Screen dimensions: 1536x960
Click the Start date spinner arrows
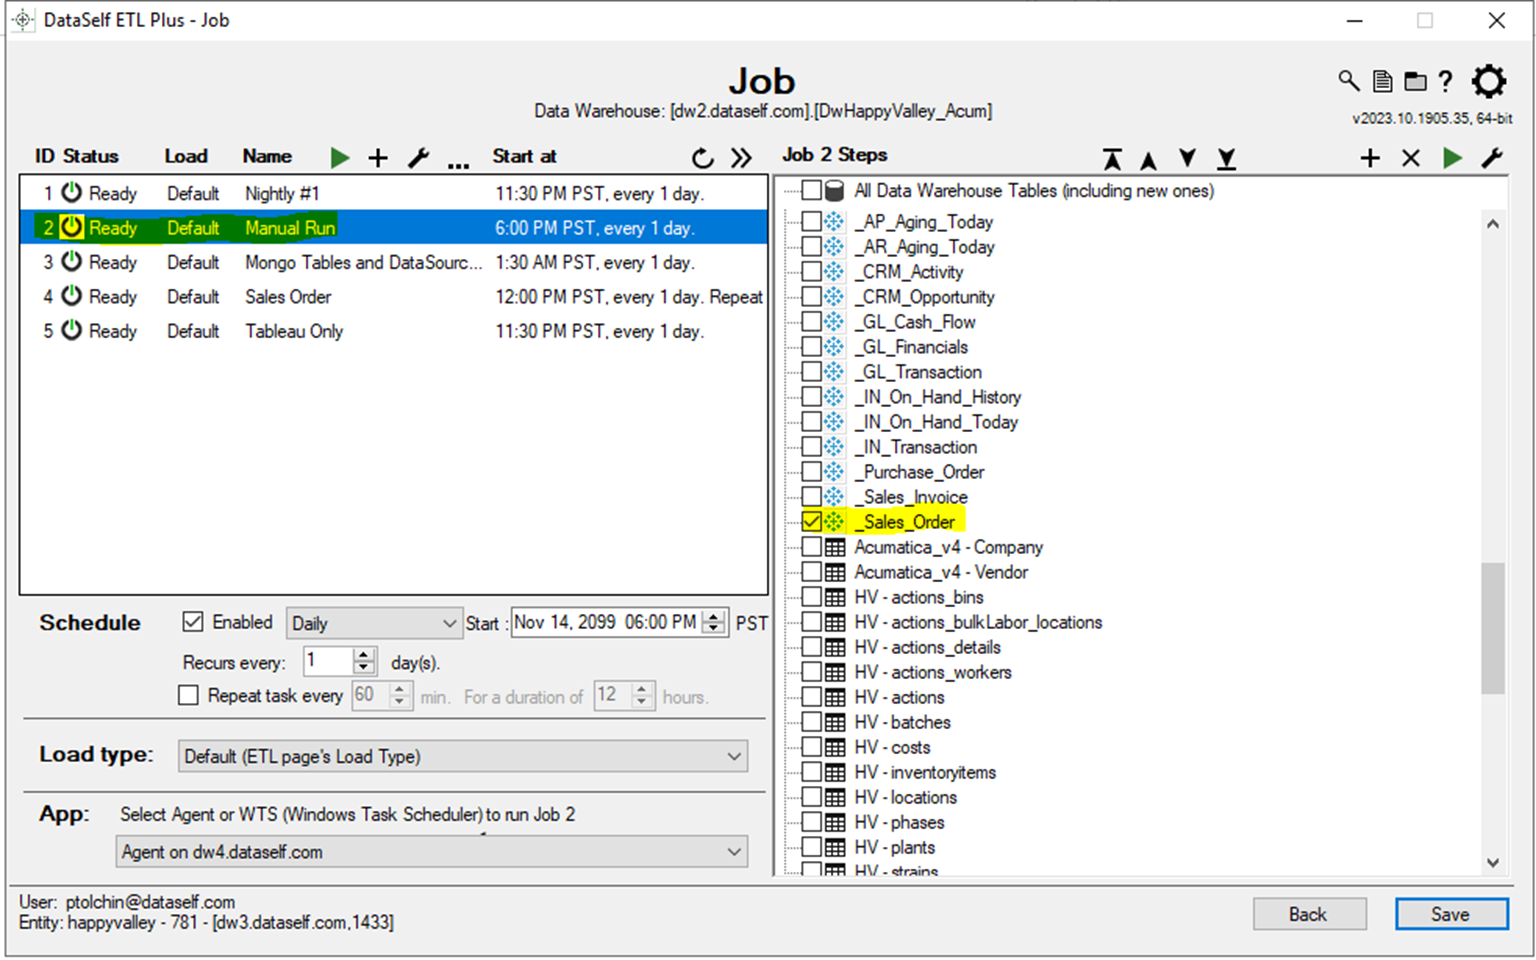(714, 622)
